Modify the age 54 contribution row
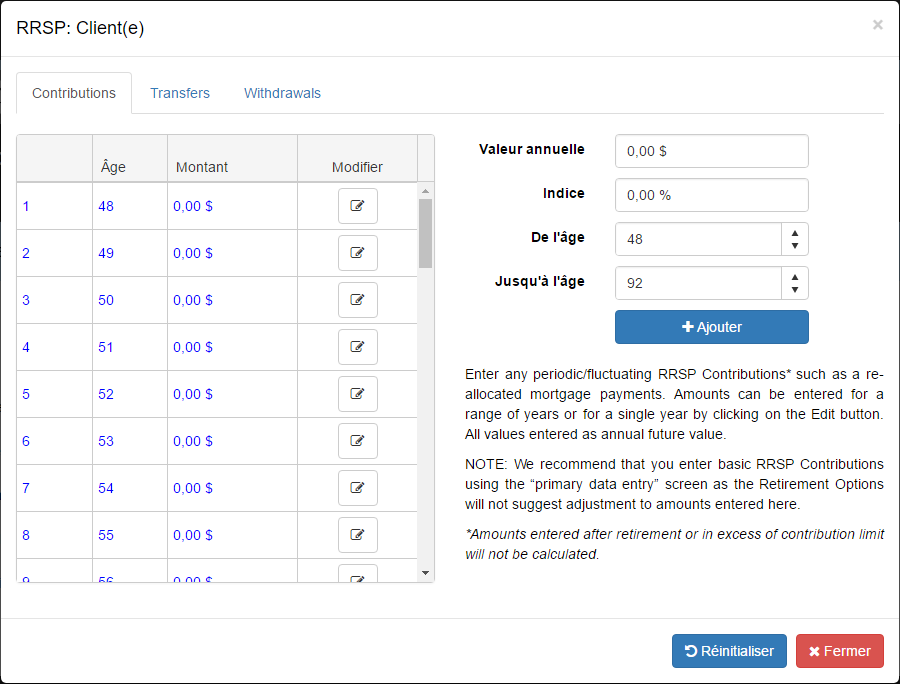The height and width of the screenshot is (684, 900). tap(357, 488)
